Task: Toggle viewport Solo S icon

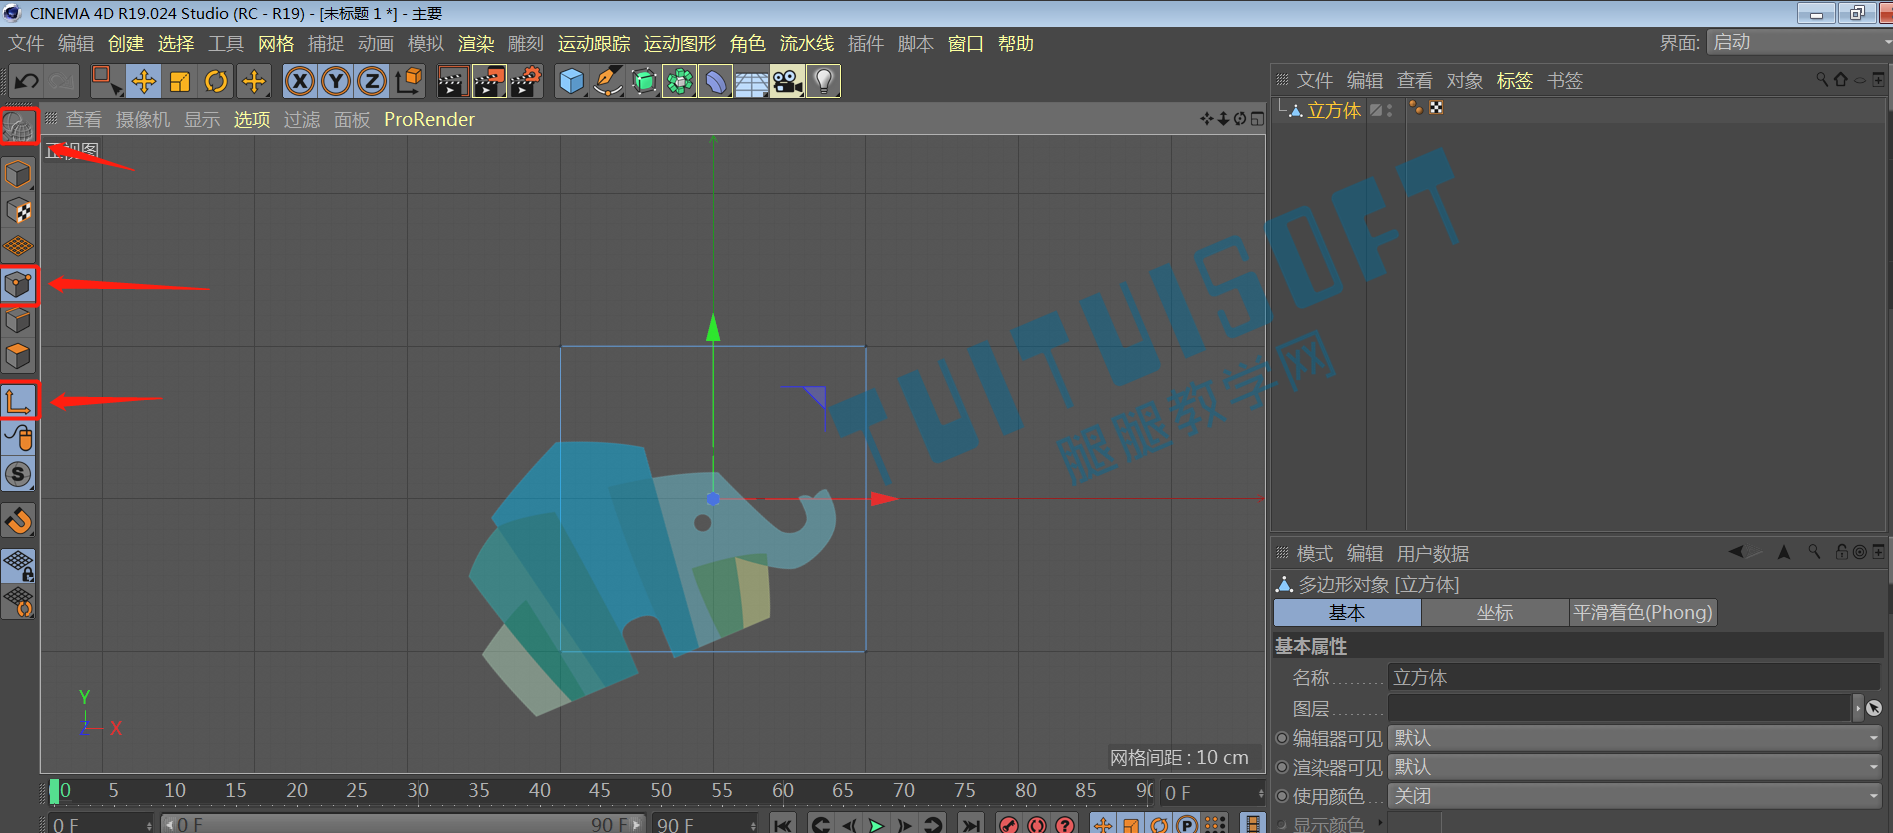Action: click(x=19, y=474)
